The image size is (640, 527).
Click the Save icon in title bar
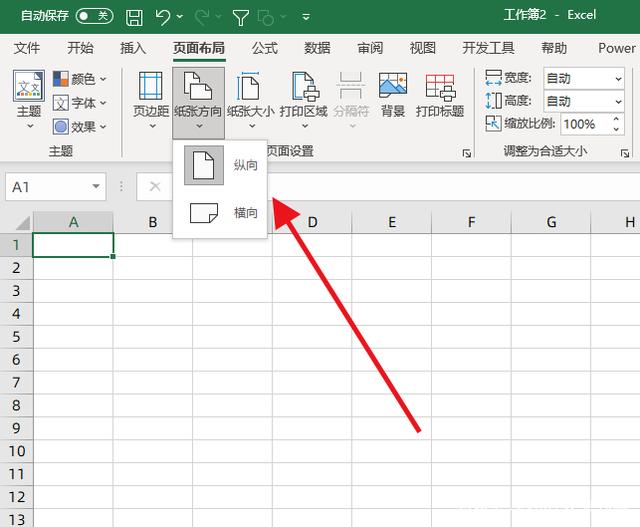pyautogui.click(x=135, y=16)
